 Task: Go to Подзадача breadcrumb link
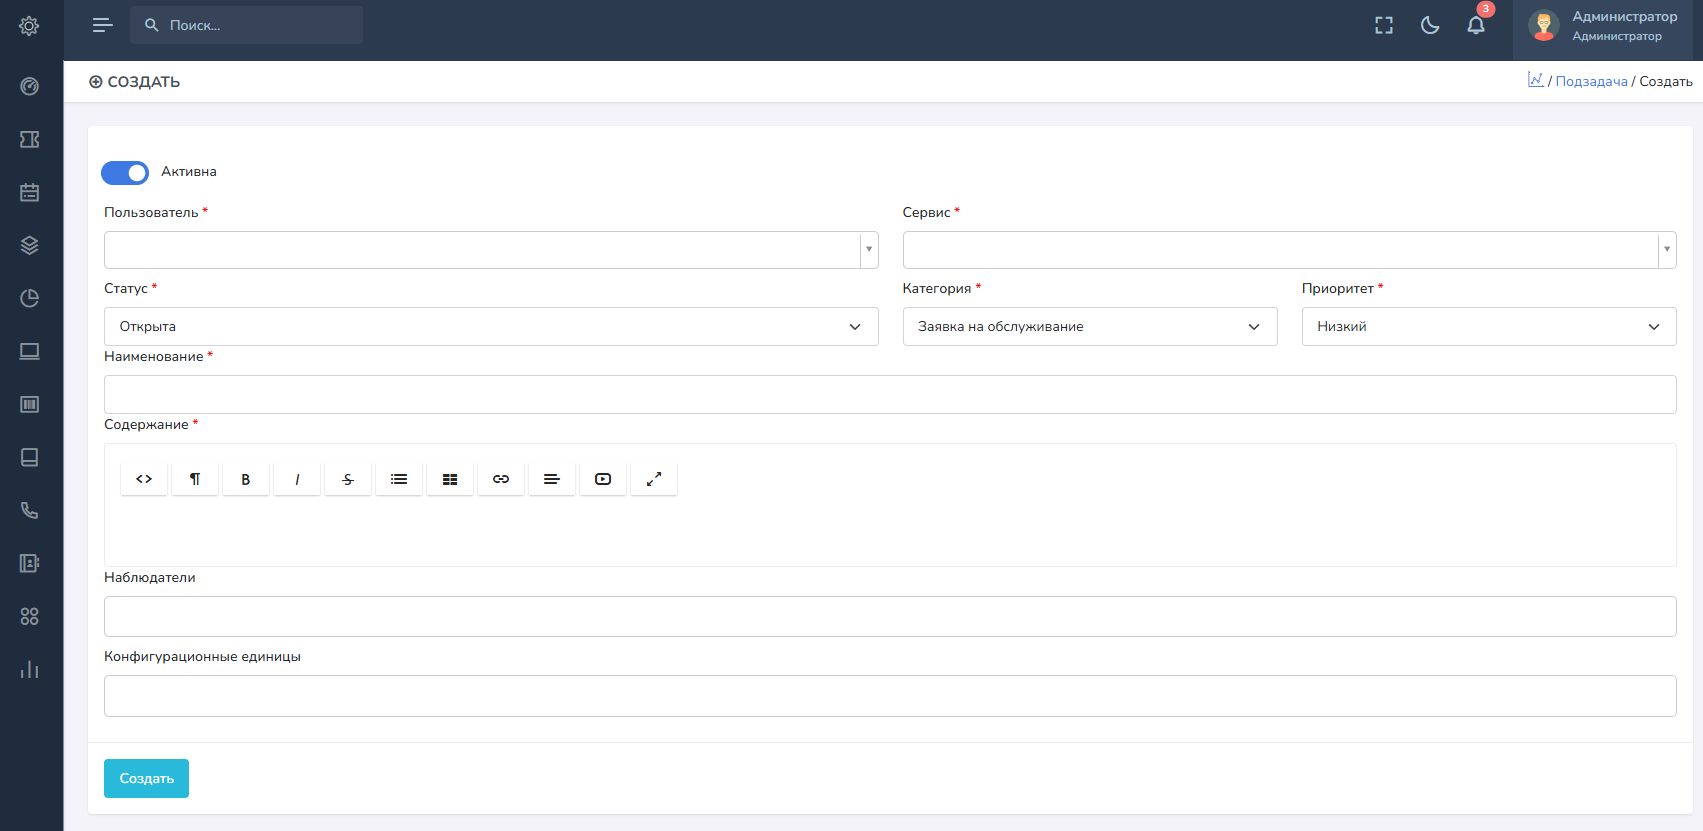(x=1591, y=82)
